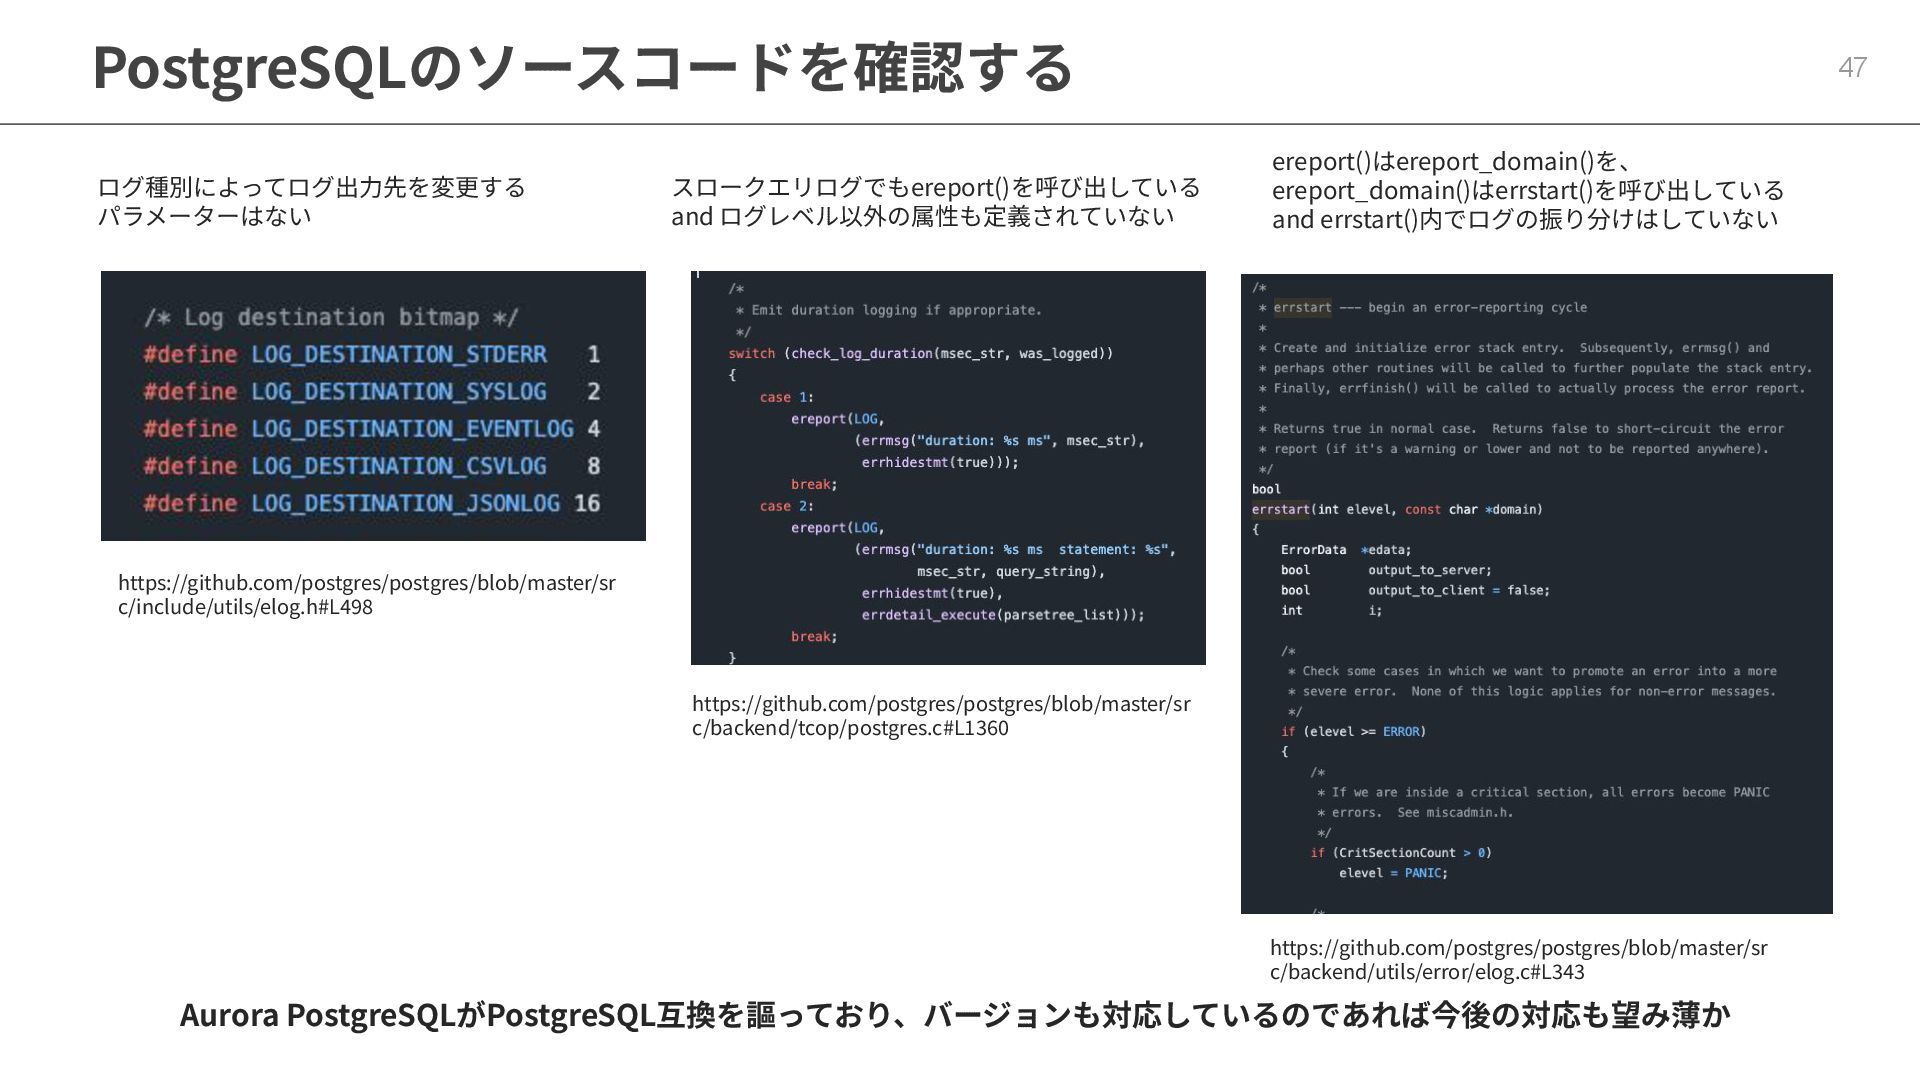Click the postgres.c#L1360 GitHub link
The image size is (1920, 1080).
(x=940, y=716)
